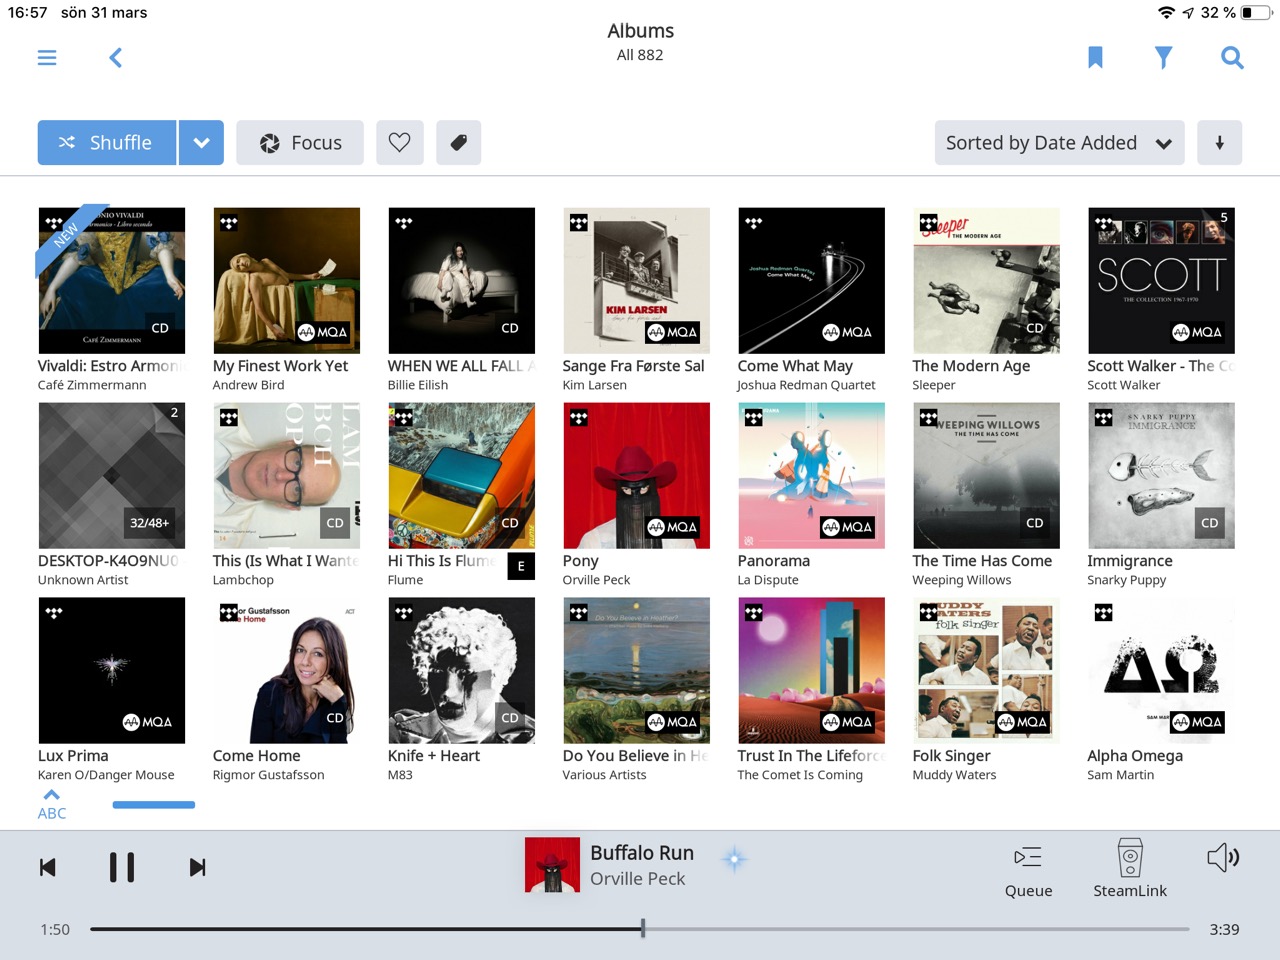Click the track progress bar seek handle
The image size is (1280, 960).
[x=643, y=929]
